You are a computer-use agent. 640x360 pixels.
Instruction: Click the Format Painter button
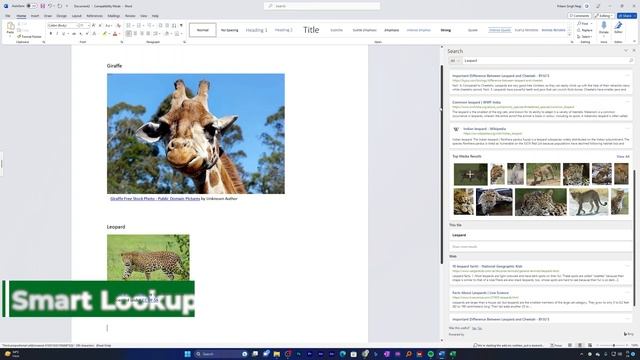pyautogui.click(x=29, y=37)
